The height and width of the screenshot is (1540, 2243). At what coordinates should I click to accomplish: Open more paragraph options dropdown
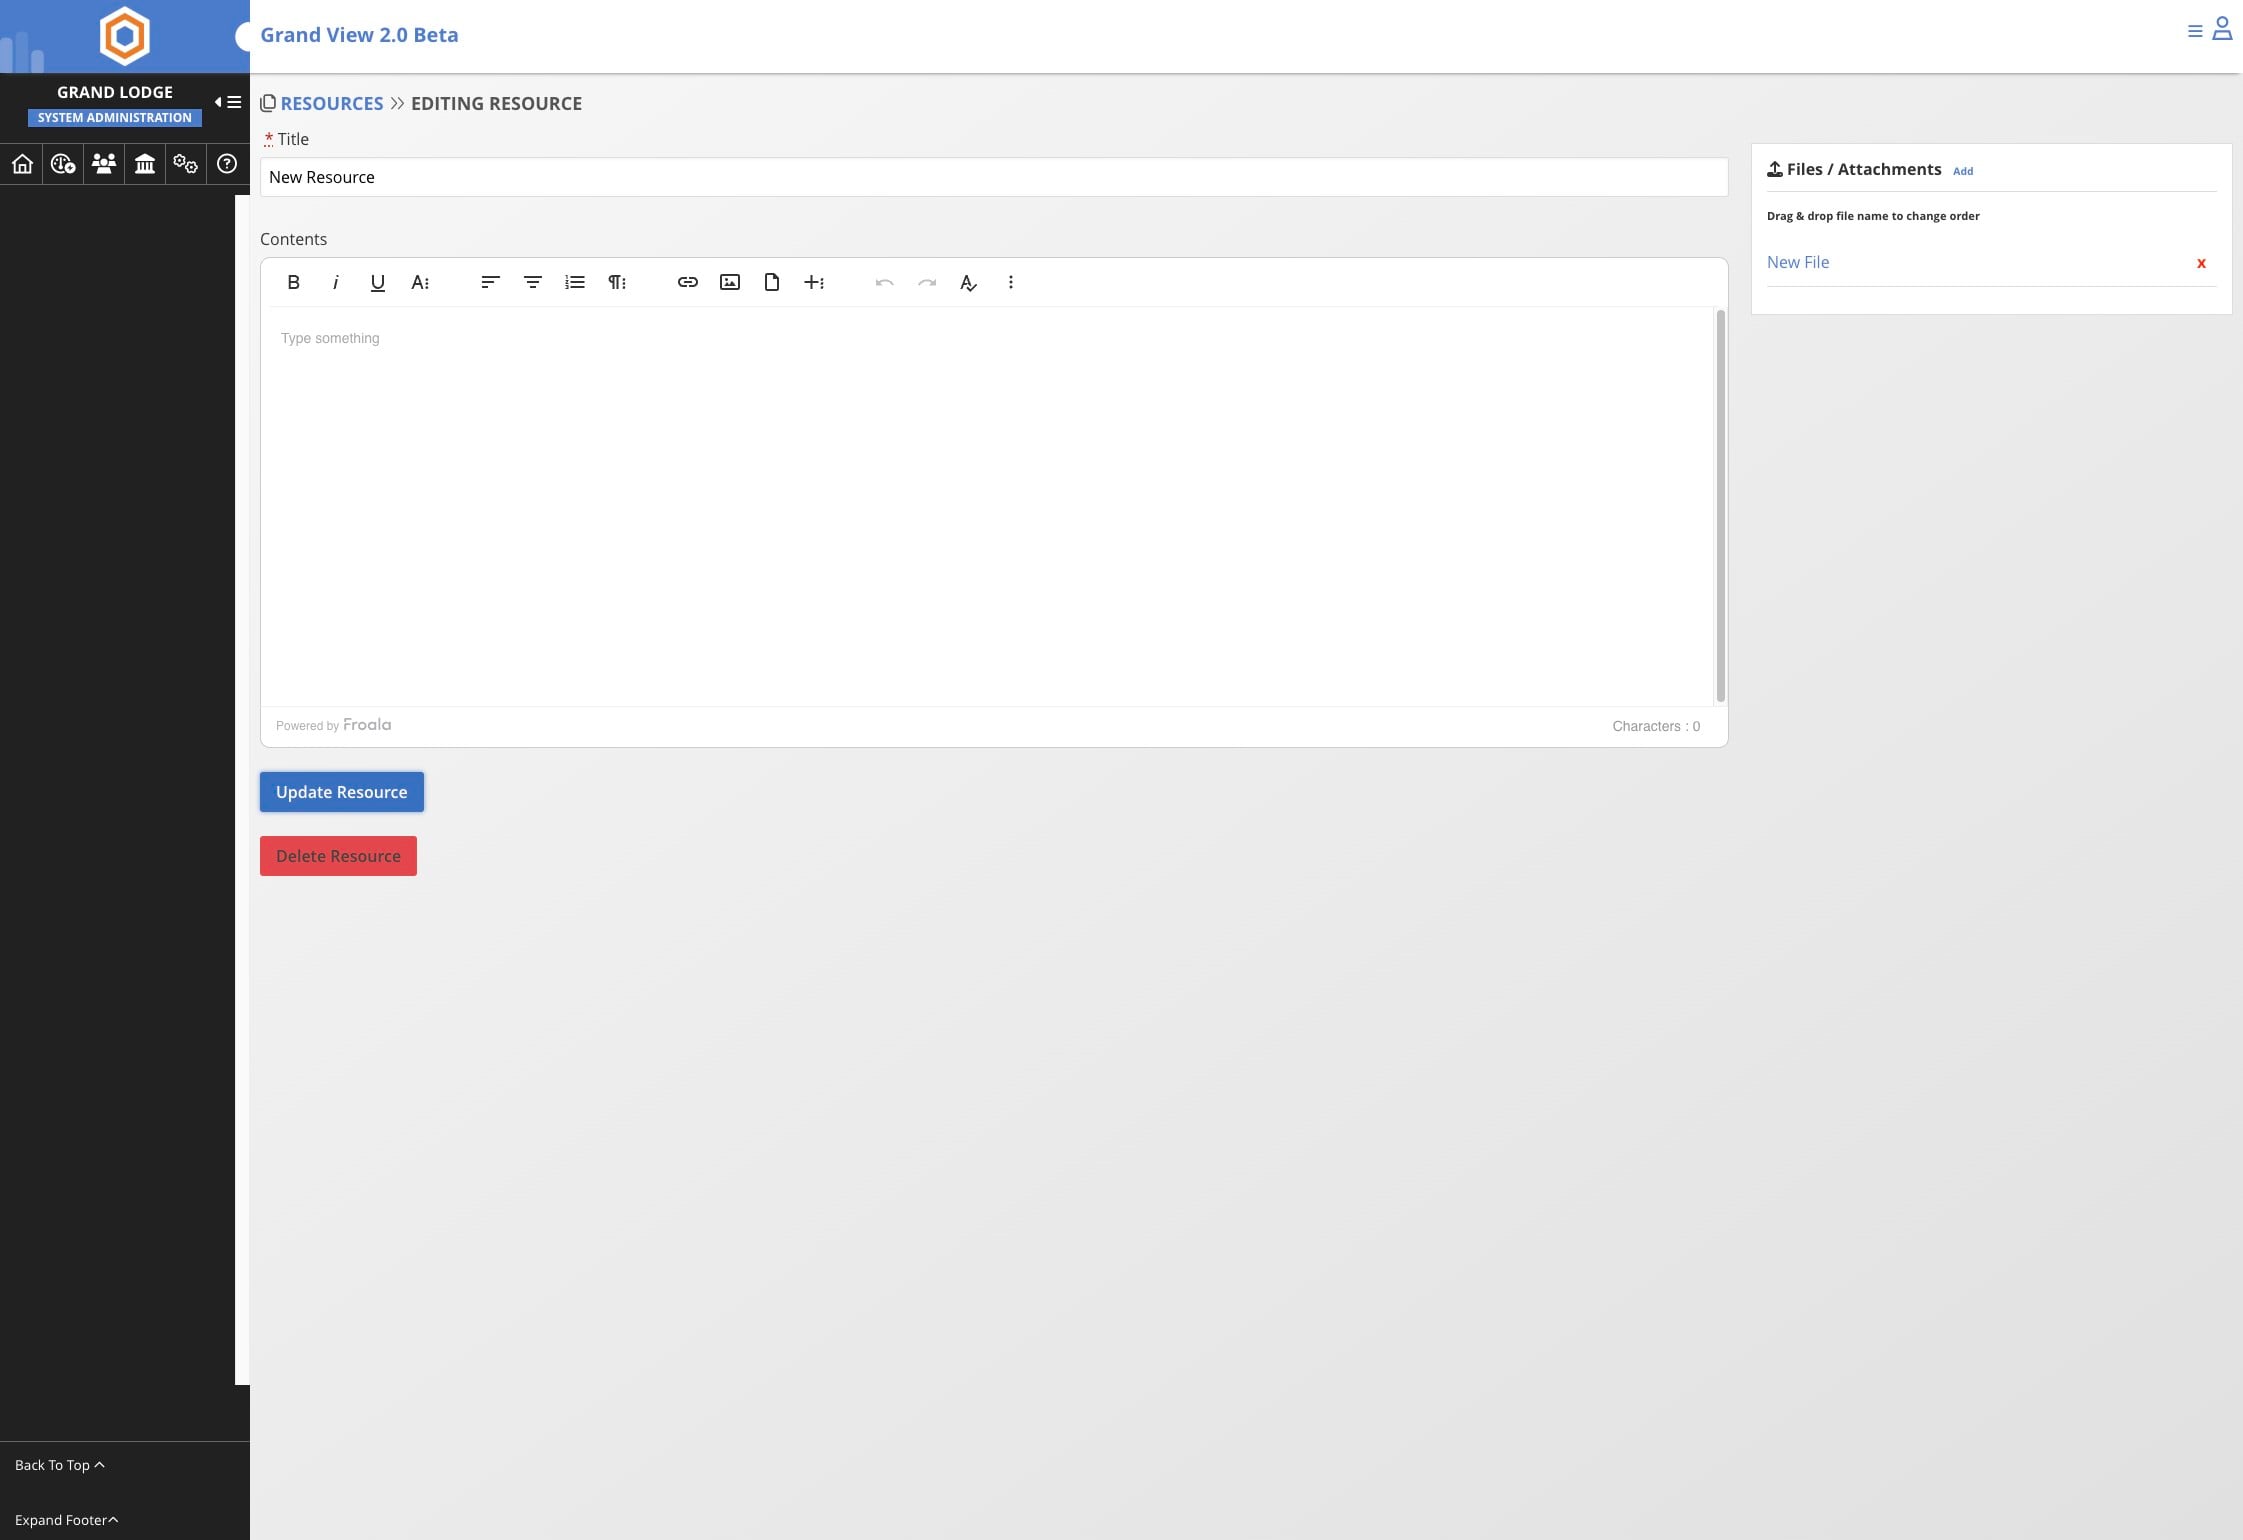tap(617, 282)
